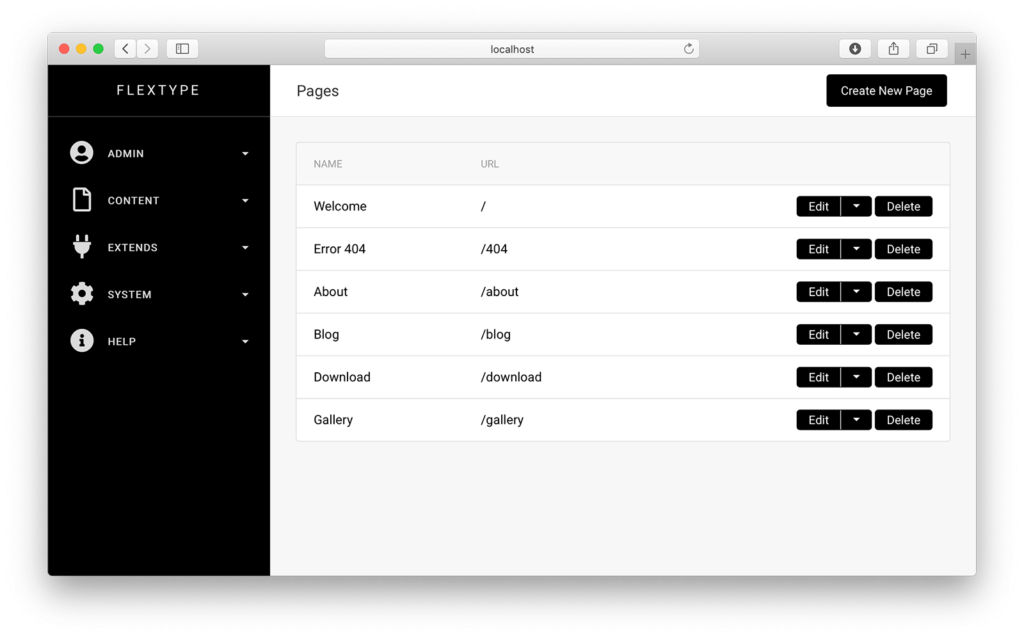Screen dimensions: 1024x639
Task: Open Edit dropdown for Download page
Action: (x=856, y=377)
